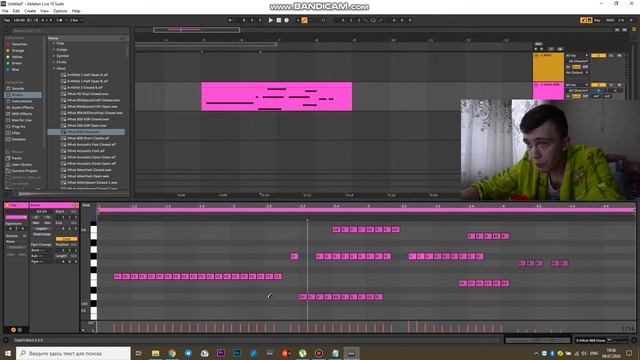
Task: Click the Tap tempo button
Action: point(7,20)
